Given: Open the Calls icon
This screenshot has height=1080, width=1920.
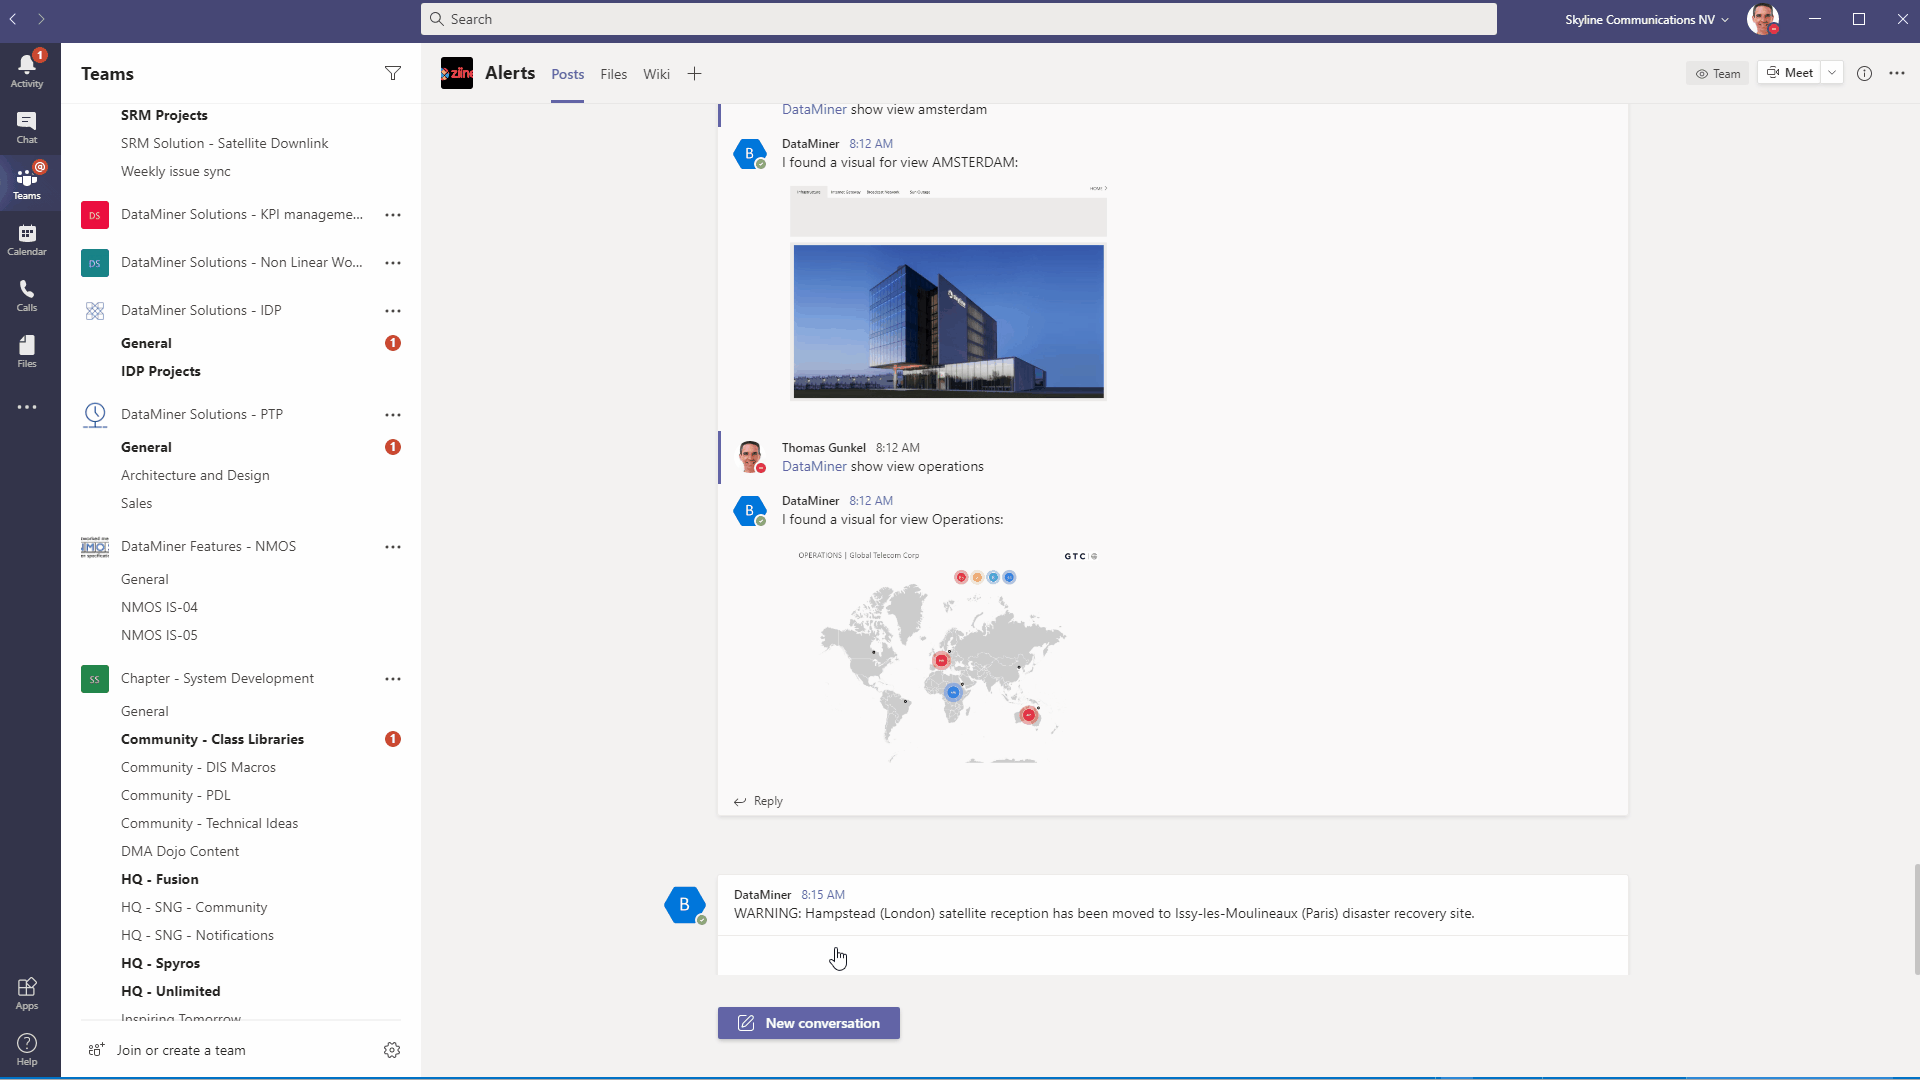Looking at the screenshot, I should click(27, 295).
